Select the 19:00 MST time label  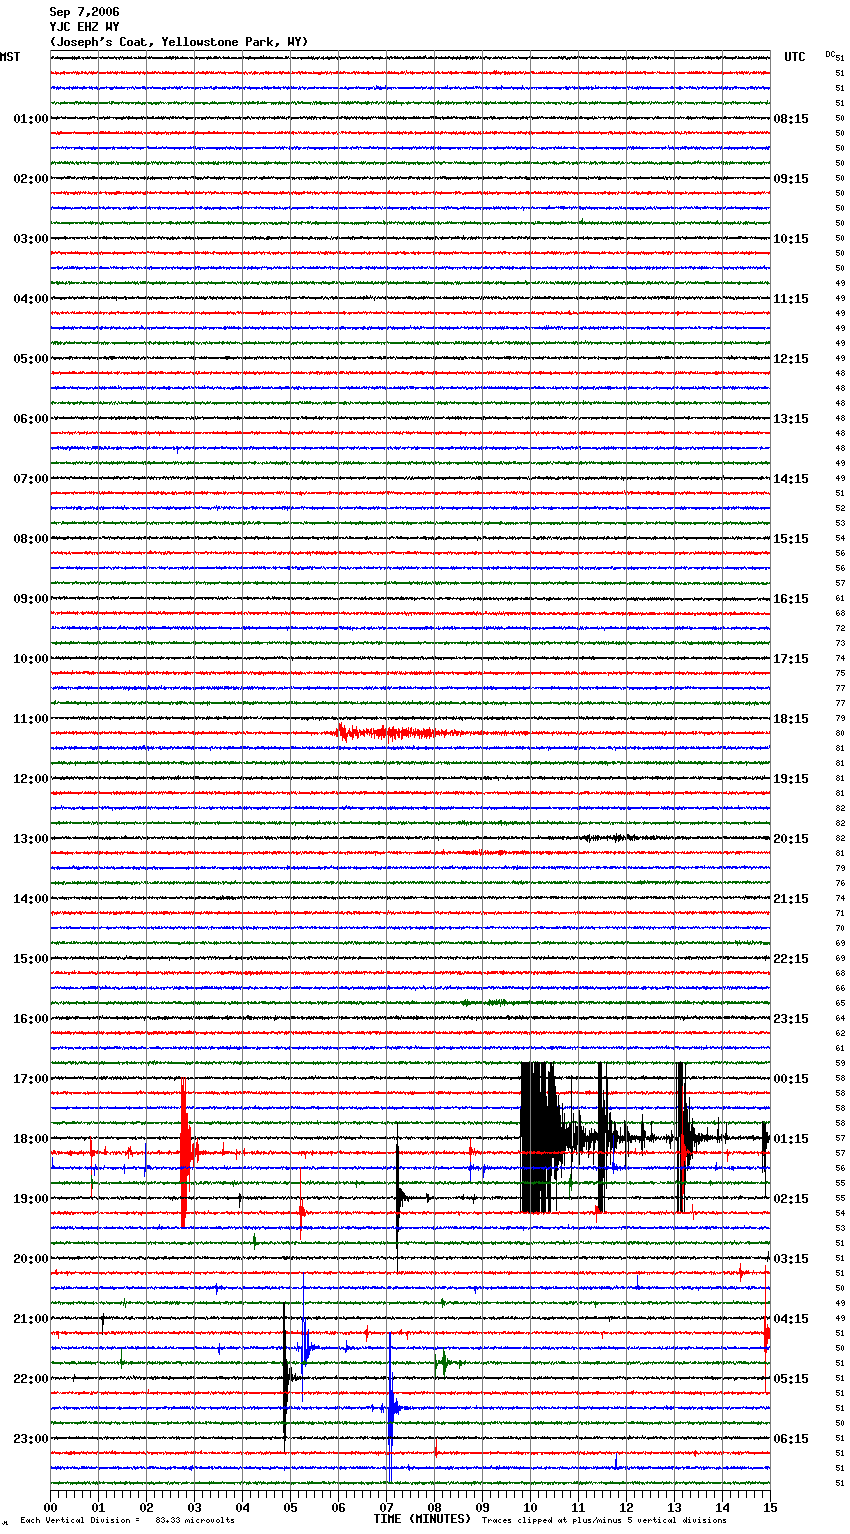[30, 1199]
